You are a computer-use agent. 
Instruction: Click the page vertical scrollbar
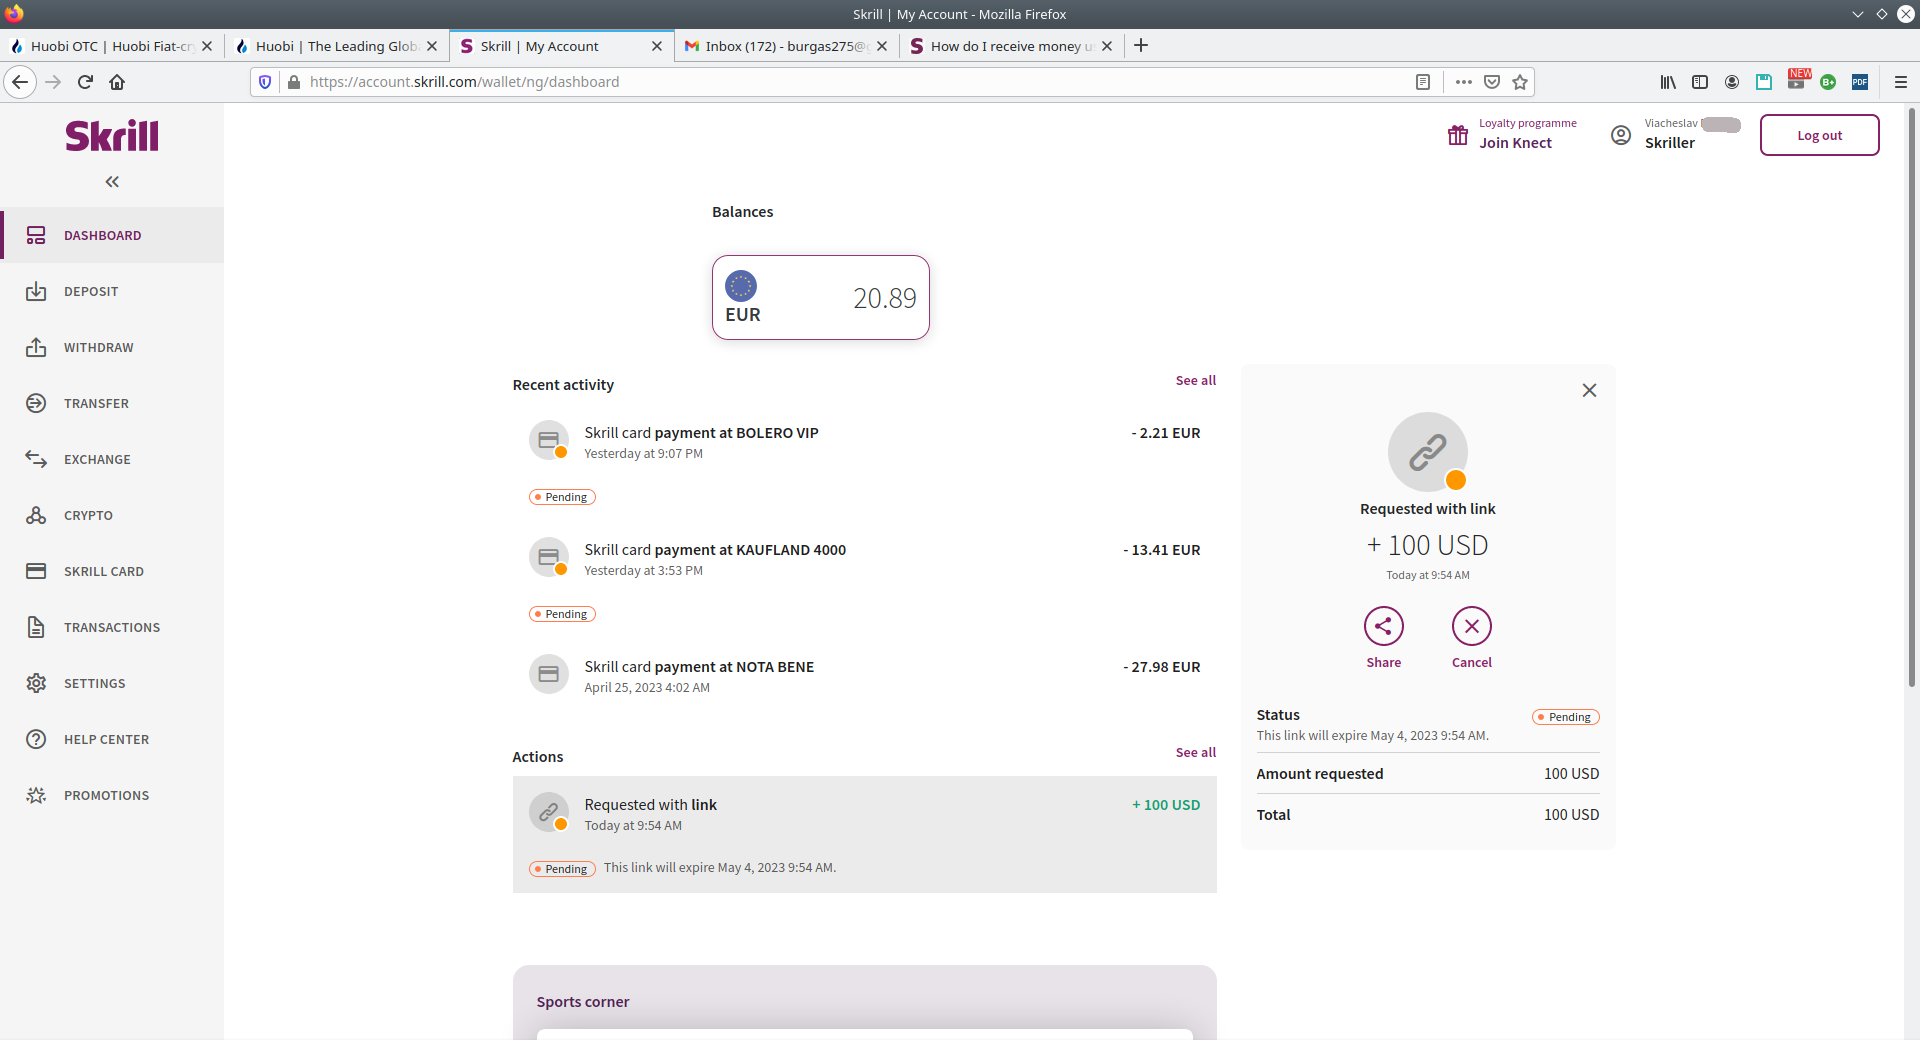(x=1912, y=398)
